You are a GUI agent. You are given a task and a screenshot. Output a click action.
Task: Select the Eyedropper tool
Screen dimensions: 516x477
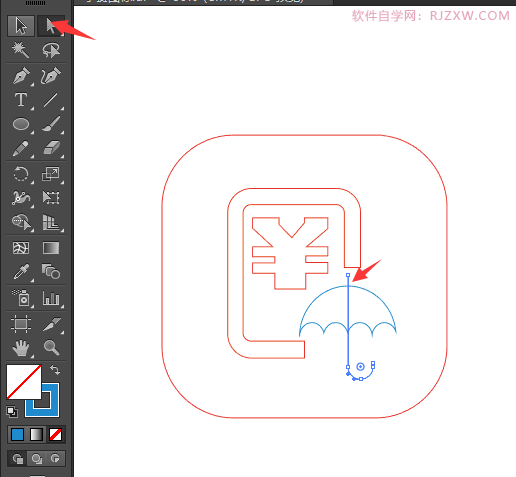pos(21,272)
